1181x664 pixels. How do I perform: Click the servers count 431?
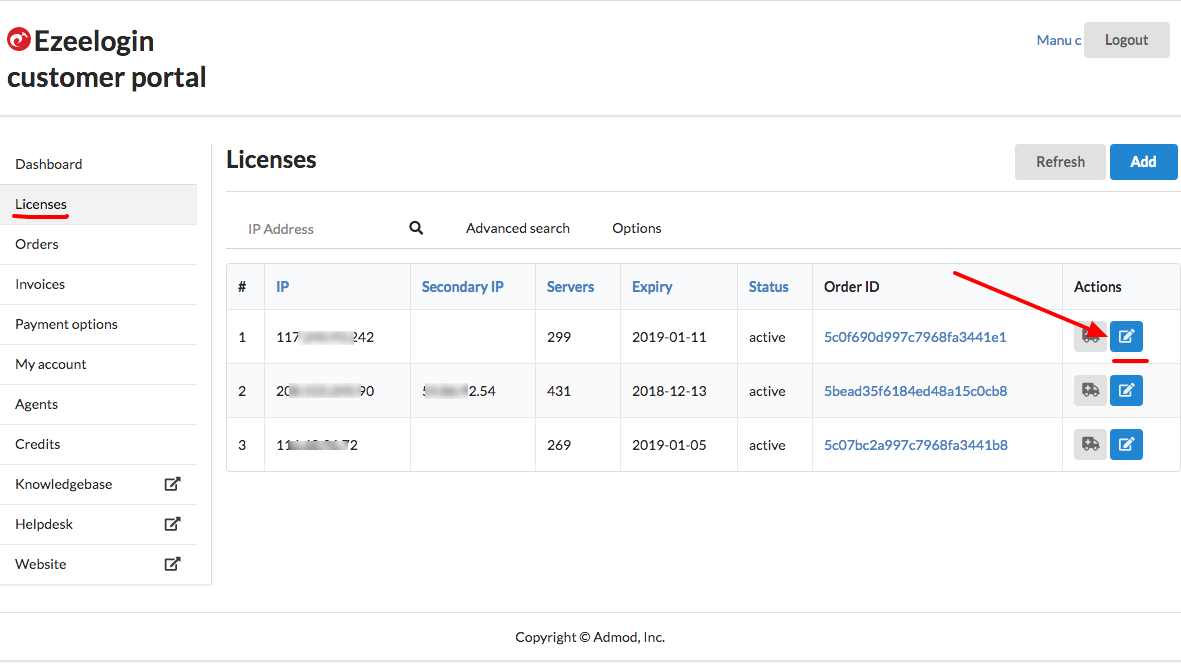click(559, 391)
